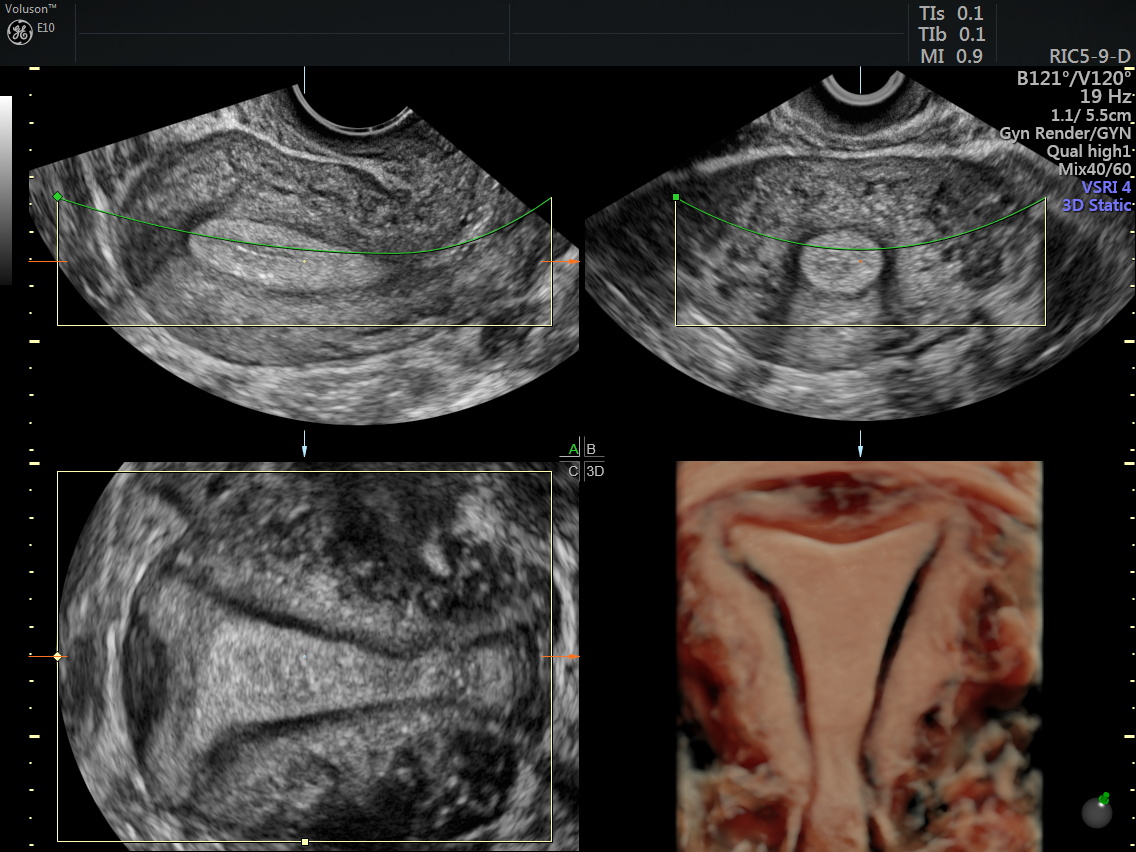1136x852 pixels.
Task: Select quadrant C in the plane selector
Action: coord(573,471)
